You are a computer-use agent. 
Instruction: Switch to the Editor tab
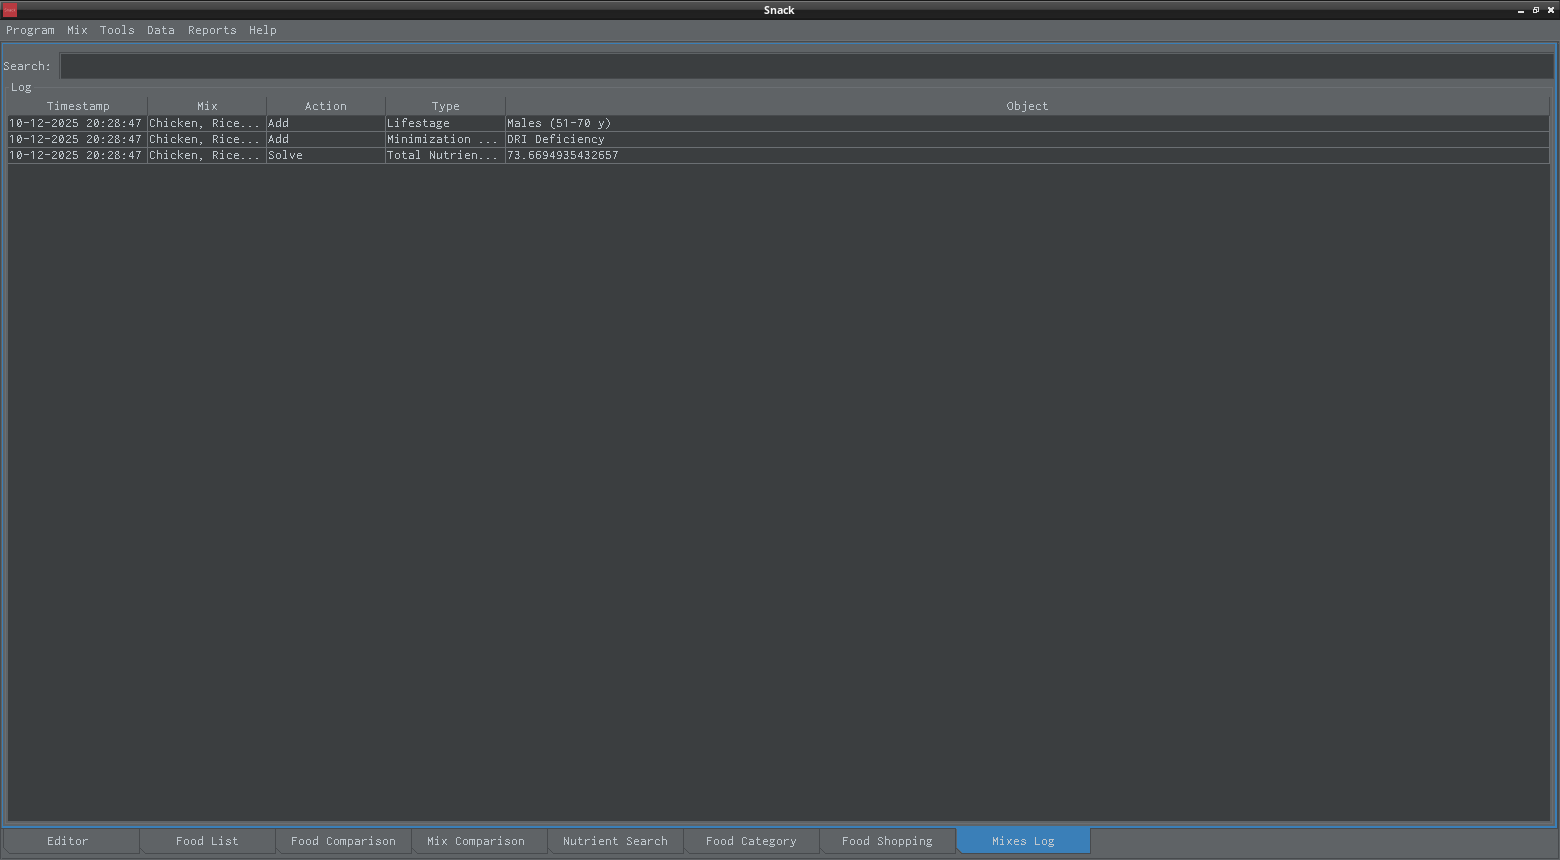tap(68, 841)
